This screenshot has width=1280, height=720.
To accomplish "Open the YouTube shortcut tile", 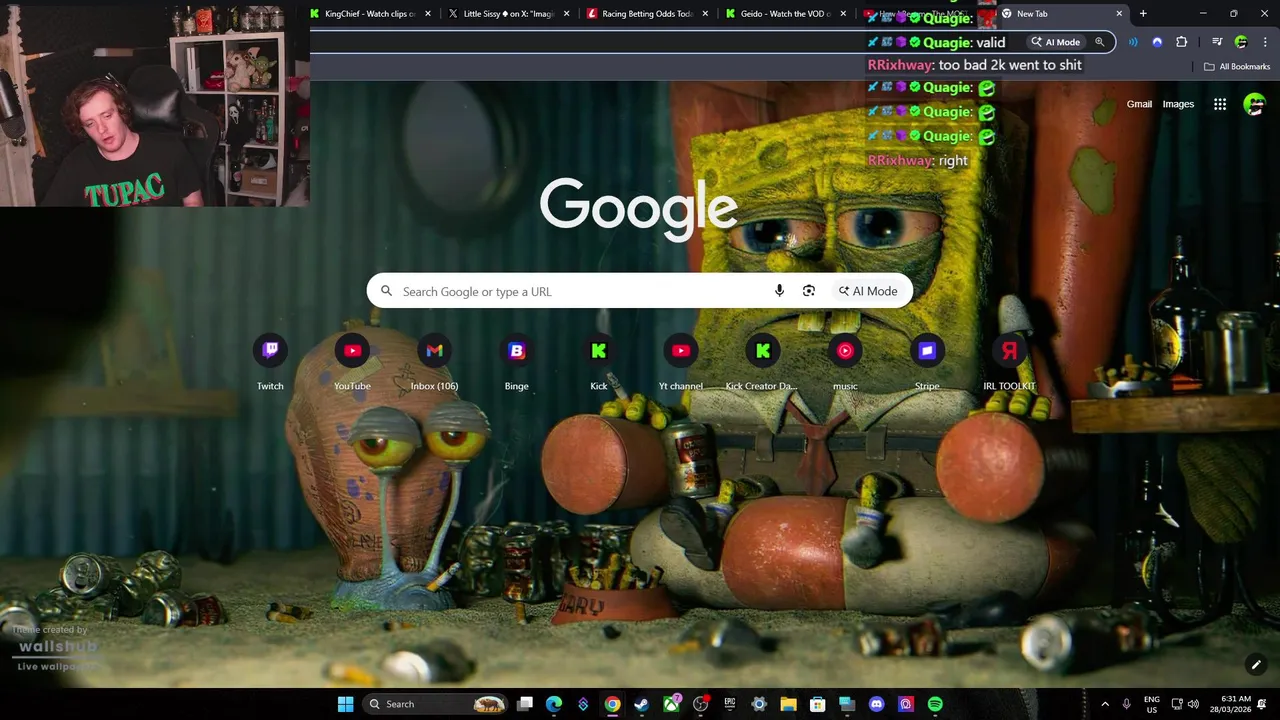I will coord(352,363).
